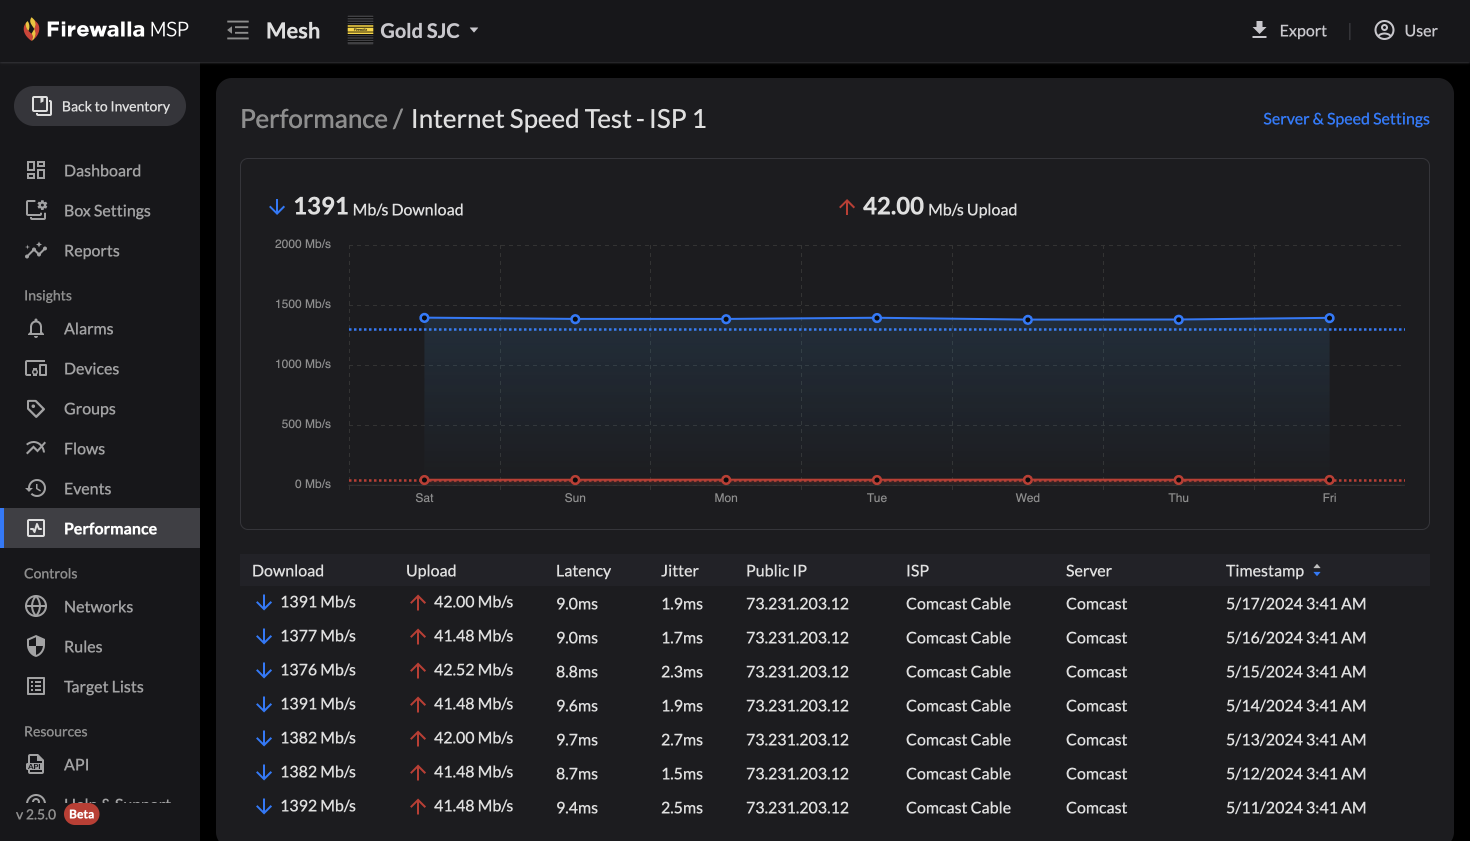Image resolution: width=1470 pixels, height=841 pixels.
Task: Sort table by Timestamp arrows
Action: click(x=1317, y=570)
